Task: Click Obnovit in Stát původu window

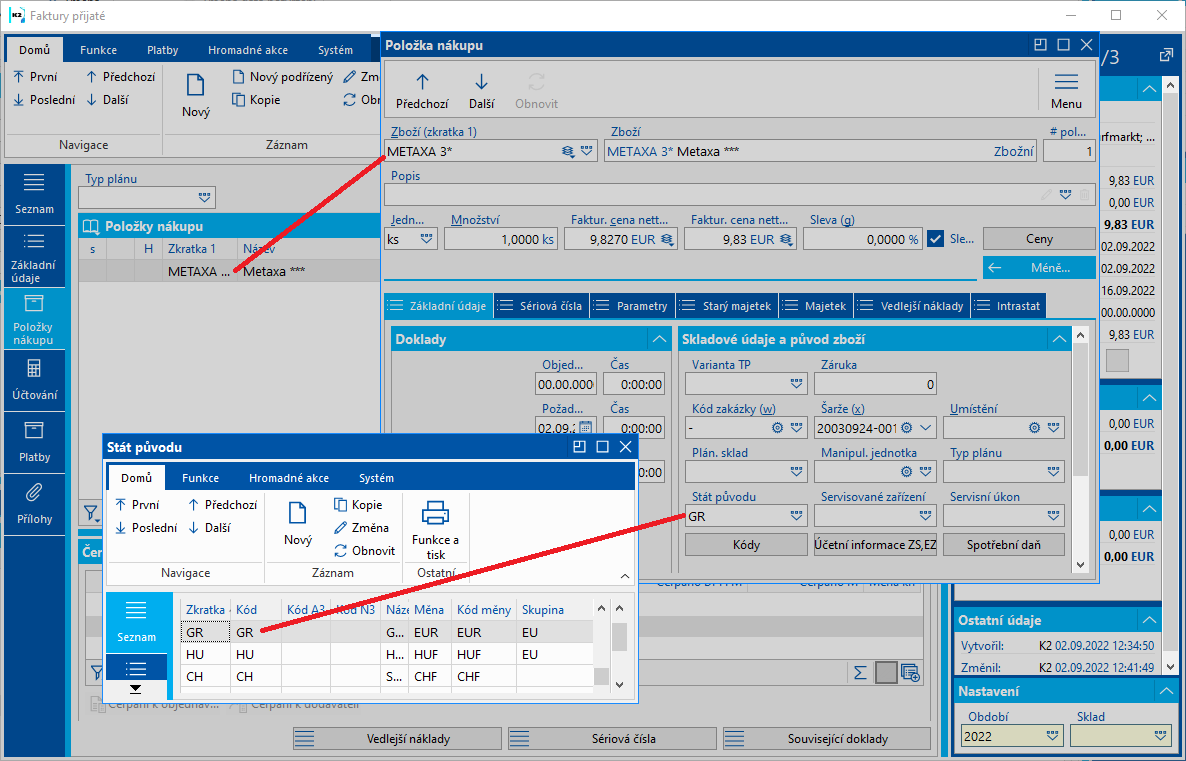Action: point(365,550)
